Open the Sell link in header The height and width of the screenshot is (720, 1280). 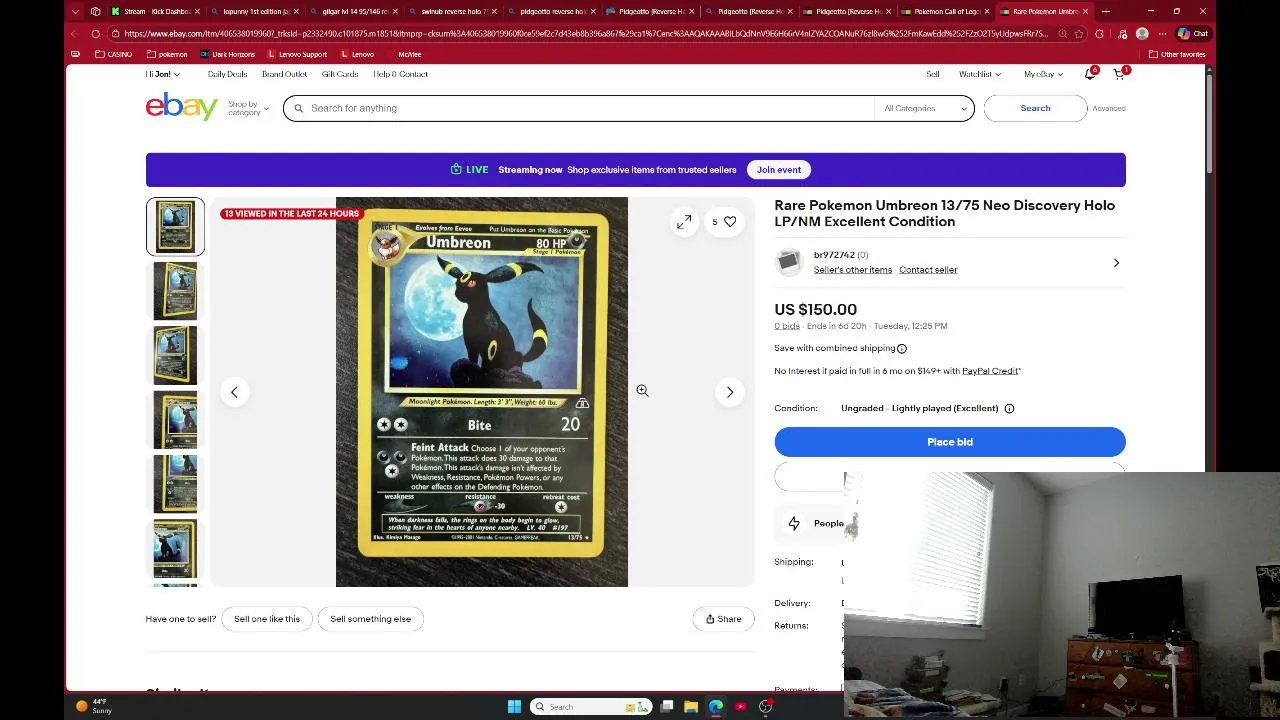pos(933,74)
